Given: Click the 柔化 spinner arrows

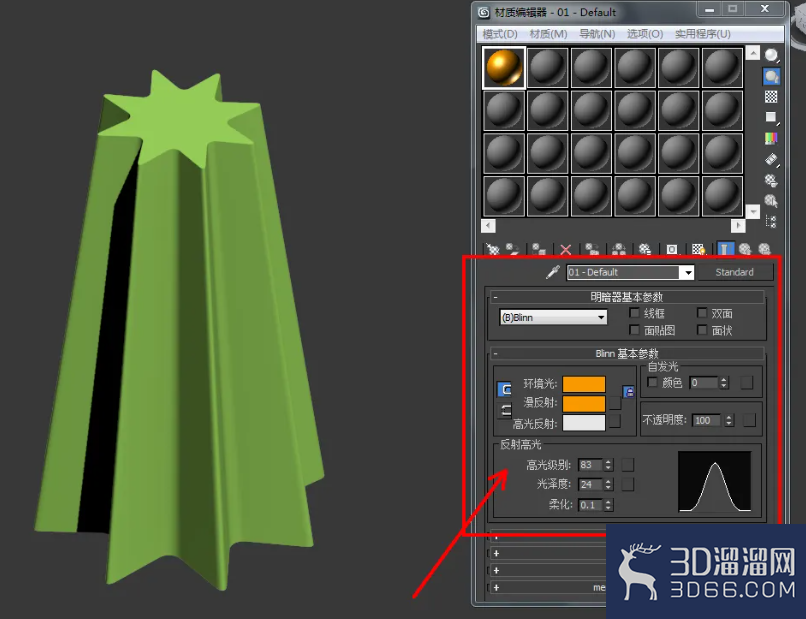Looking at the screenshot, I should 609,505.
